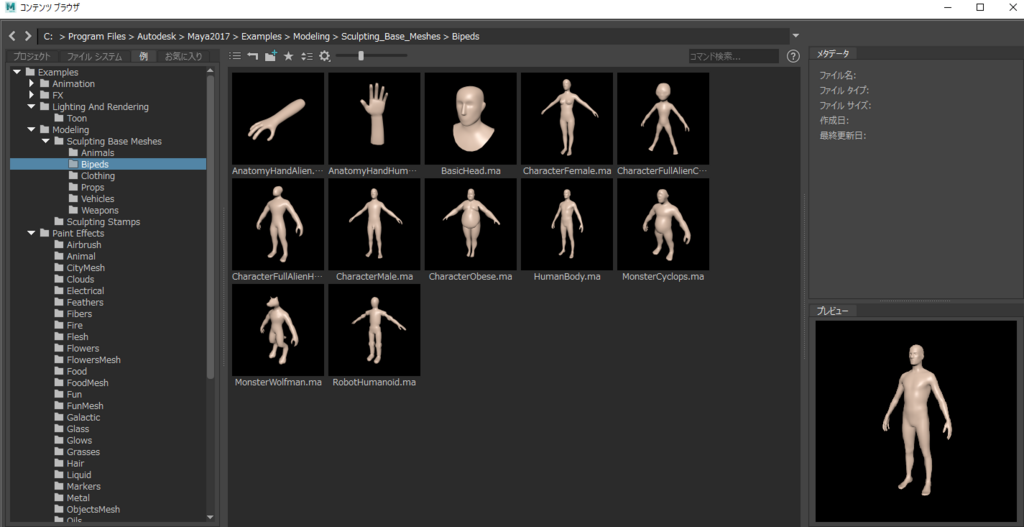Collapse the Examples tree node

tap(16, 72)
